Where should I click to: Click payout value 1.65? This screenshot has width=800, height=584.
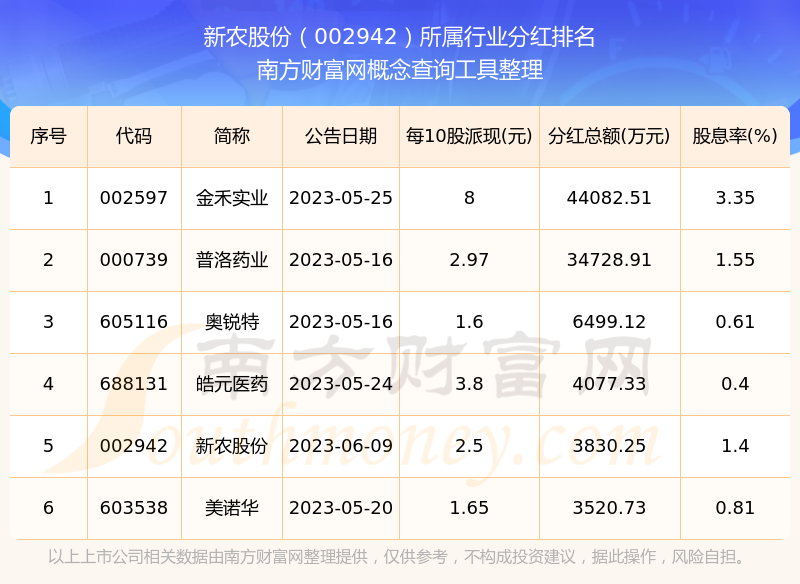coord(469,508)
